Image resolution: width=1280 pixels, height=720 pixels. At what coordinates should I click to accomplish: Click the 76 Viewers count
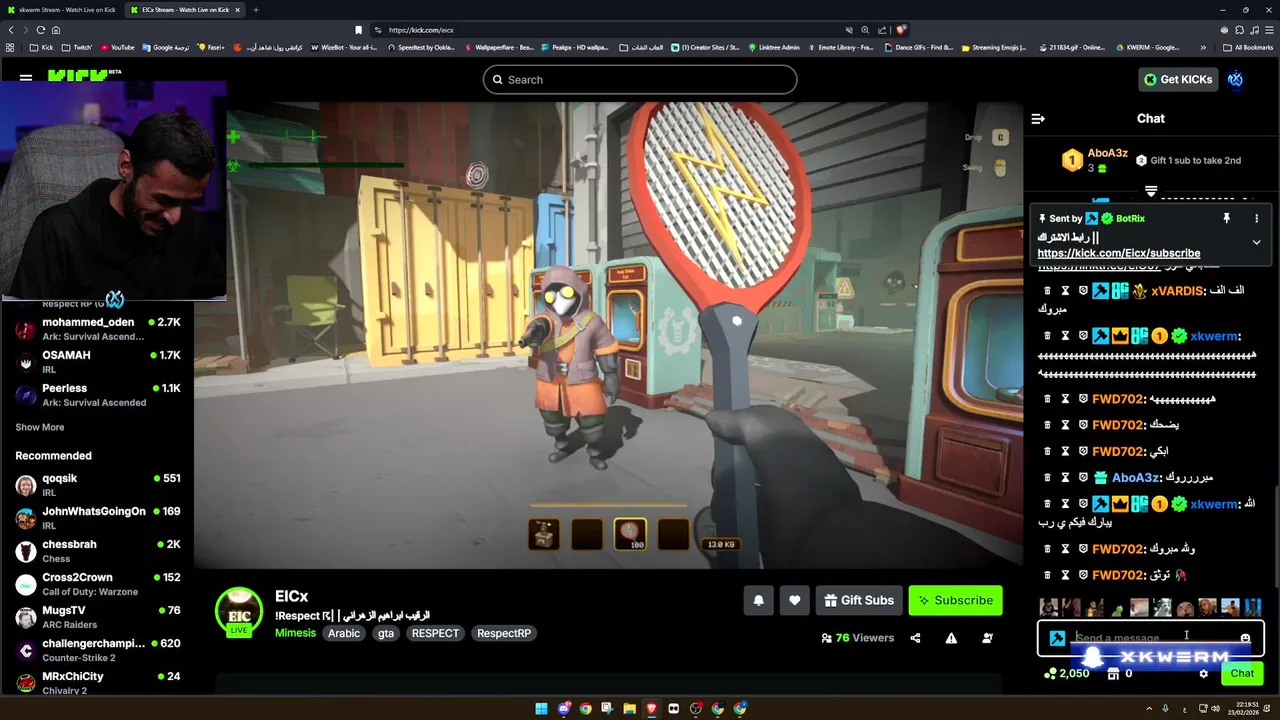click(857, 638)
